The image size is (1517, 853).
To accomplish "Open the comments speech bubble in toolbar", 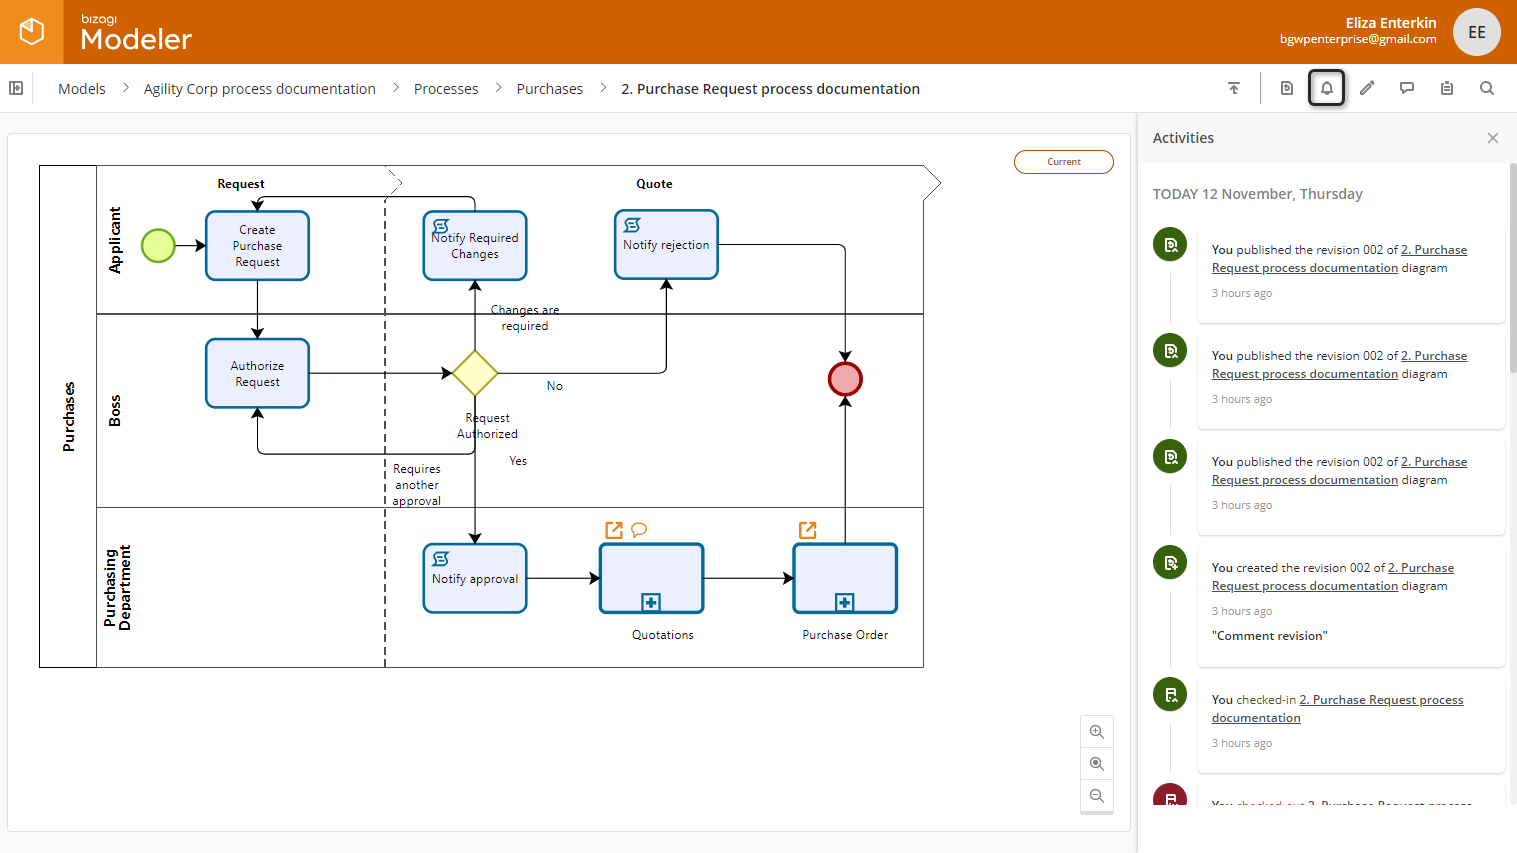I will (1407, 88).
